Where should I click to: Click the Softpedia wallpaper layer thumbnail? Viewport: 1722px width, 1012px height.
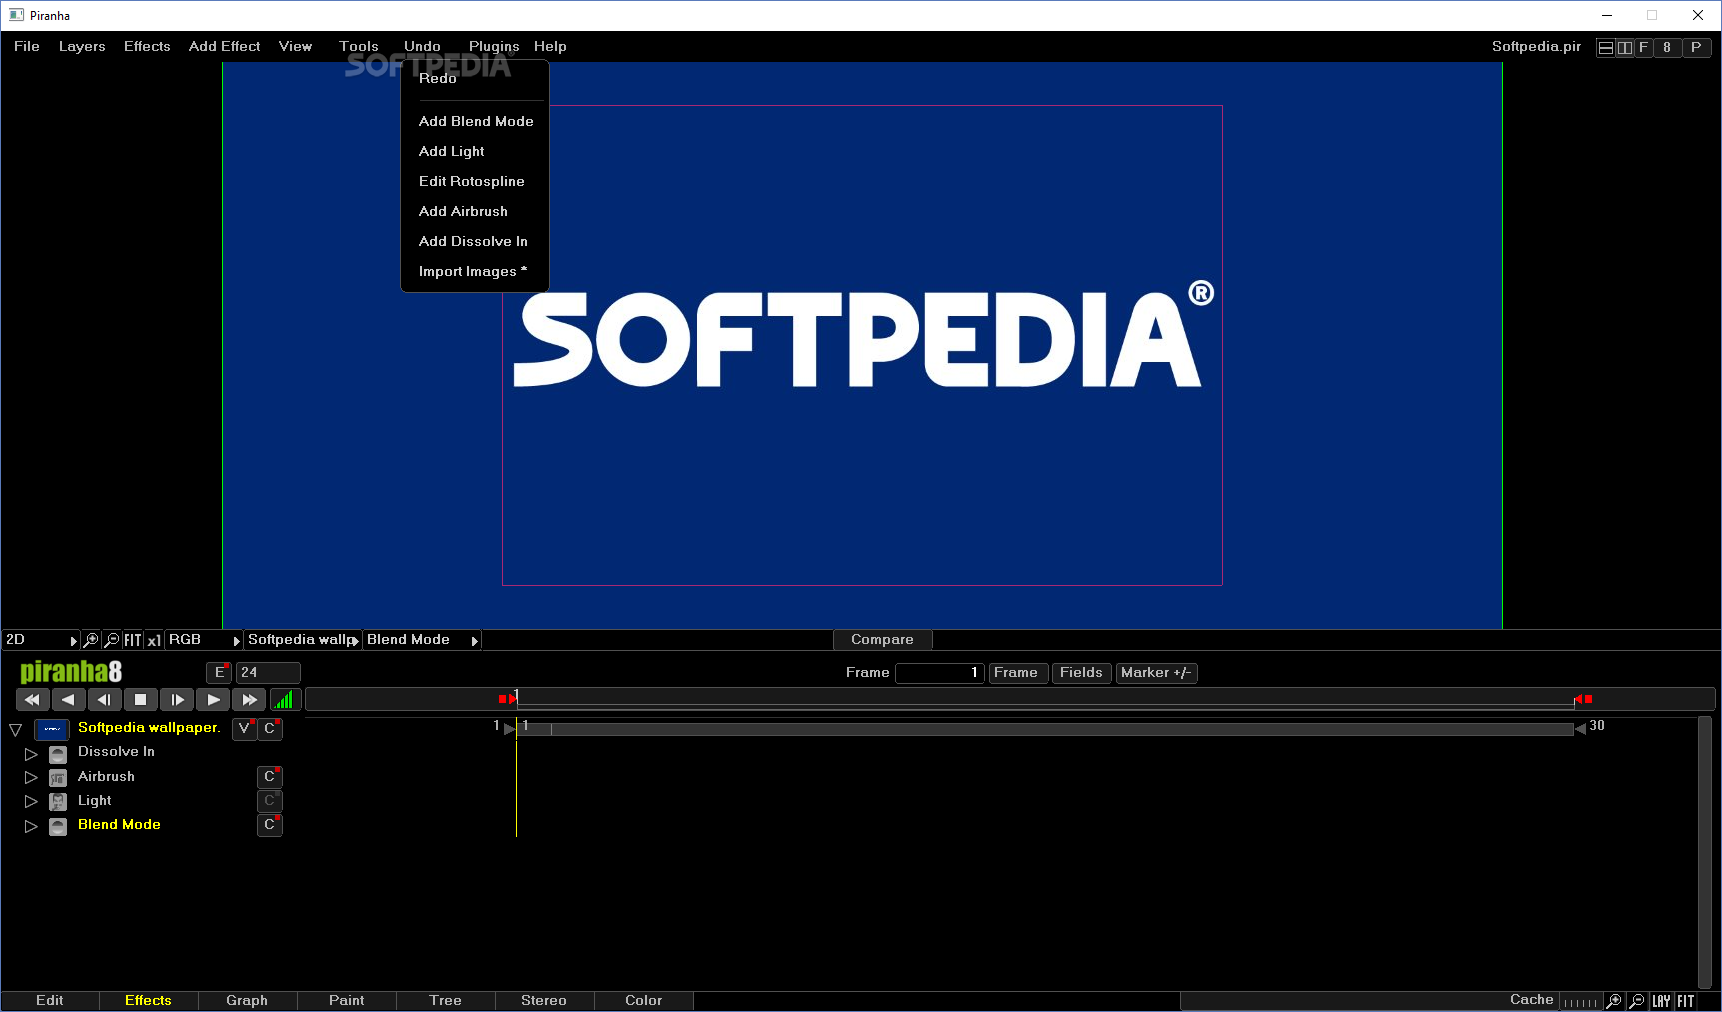coord(52,729)
